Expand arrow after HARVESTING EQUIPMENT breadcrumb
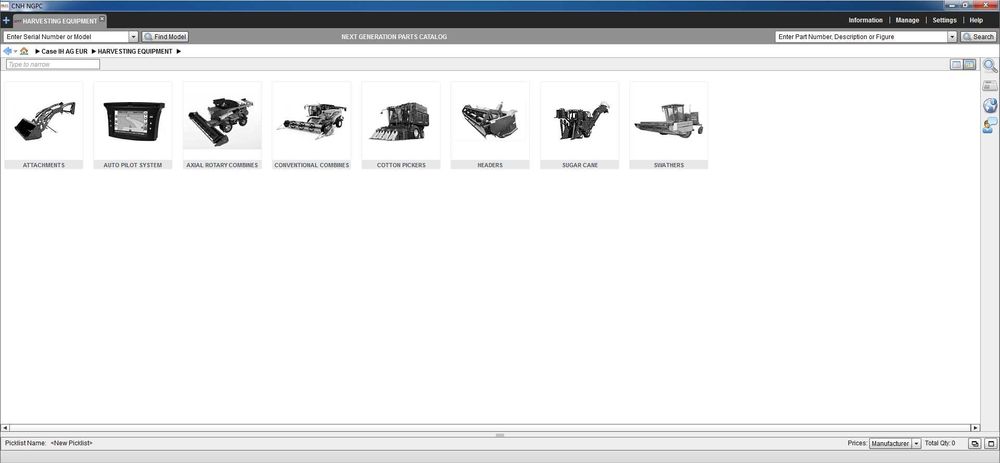1000x463 pixels. (179, 51)
